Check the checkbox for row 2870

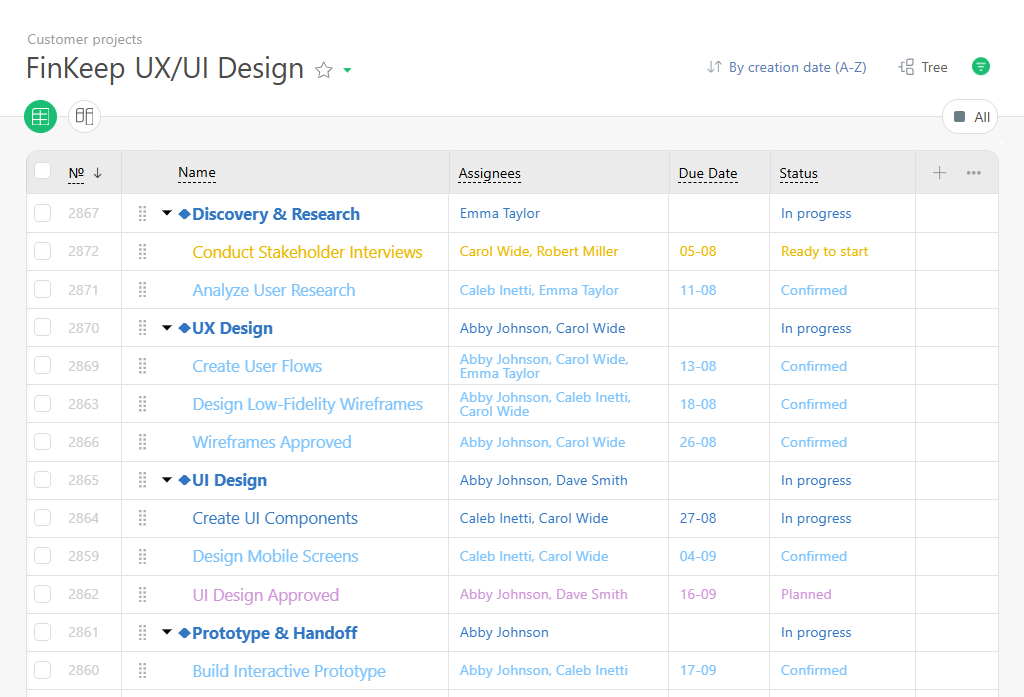click(42, 327)
